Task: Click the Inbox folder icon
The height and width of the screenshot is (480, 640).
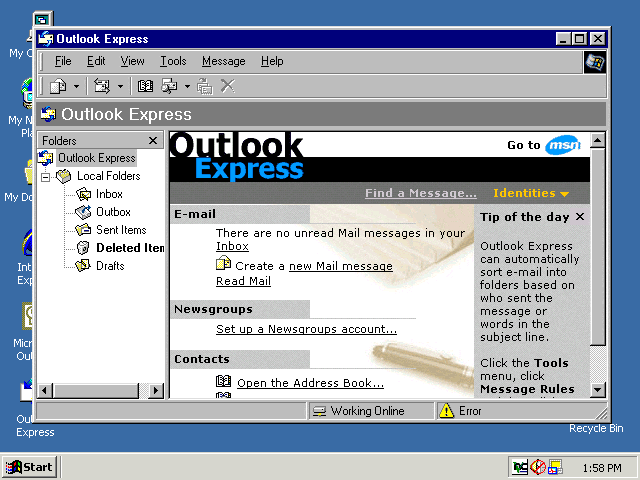Action: (x=83, y=194)
